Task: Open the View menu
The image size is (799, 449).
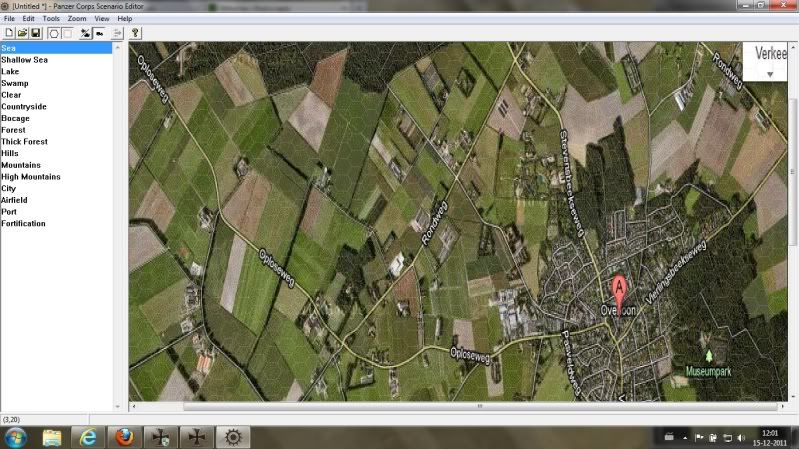Action: pyautogui.click(x=102, y=18)
